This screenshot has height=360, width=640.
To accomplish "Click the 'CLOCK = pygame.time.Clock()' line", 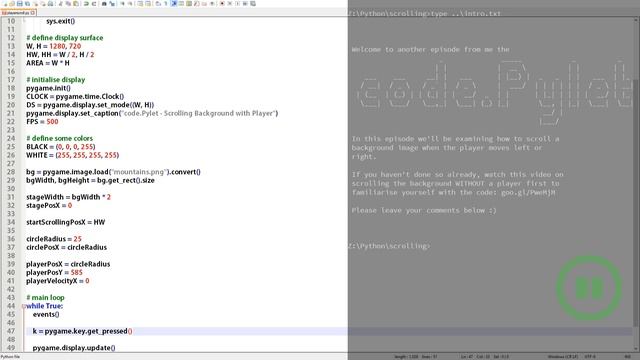I will point(75,96).
